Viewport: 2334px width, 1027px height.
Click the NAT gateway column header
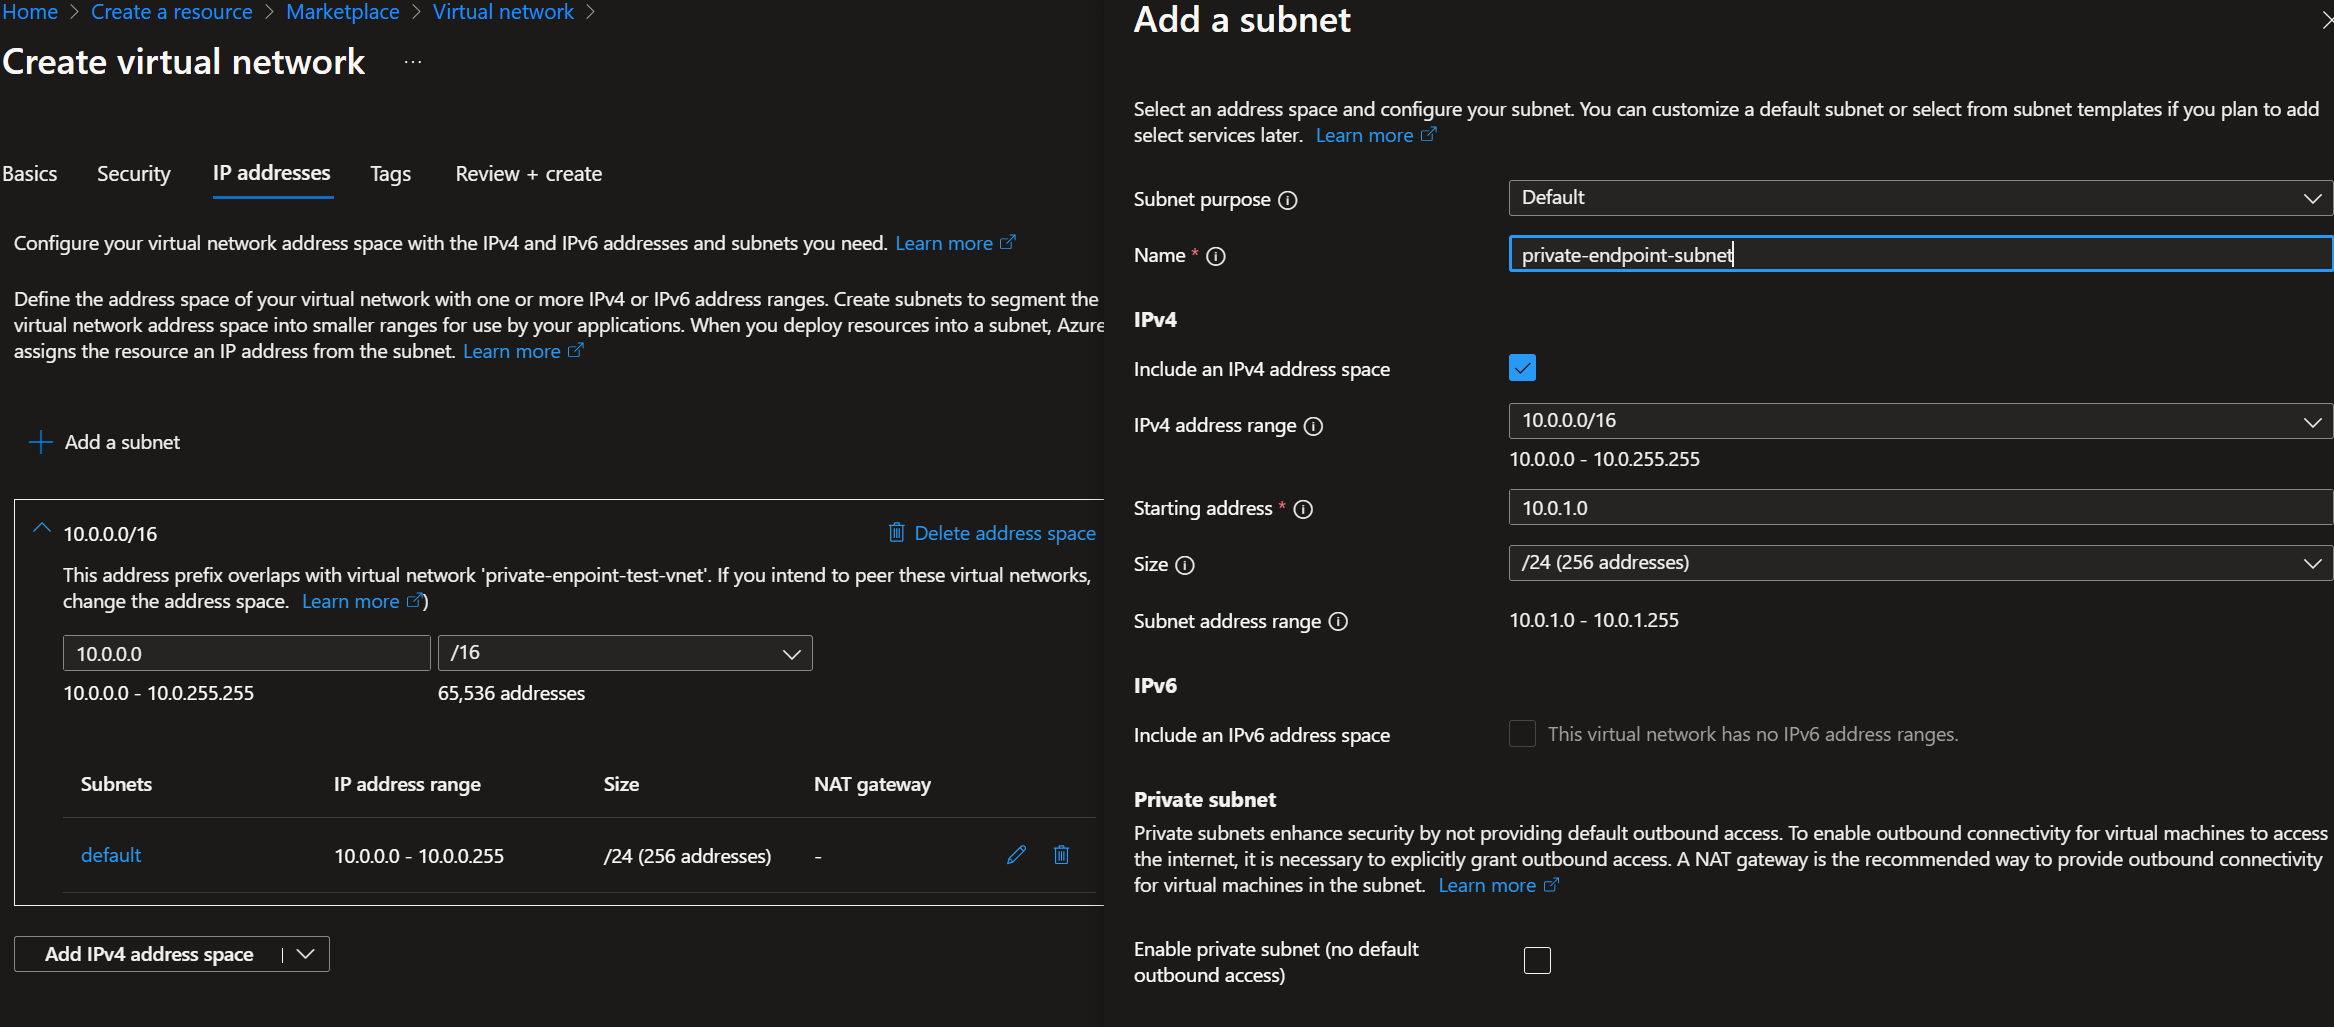872,784
